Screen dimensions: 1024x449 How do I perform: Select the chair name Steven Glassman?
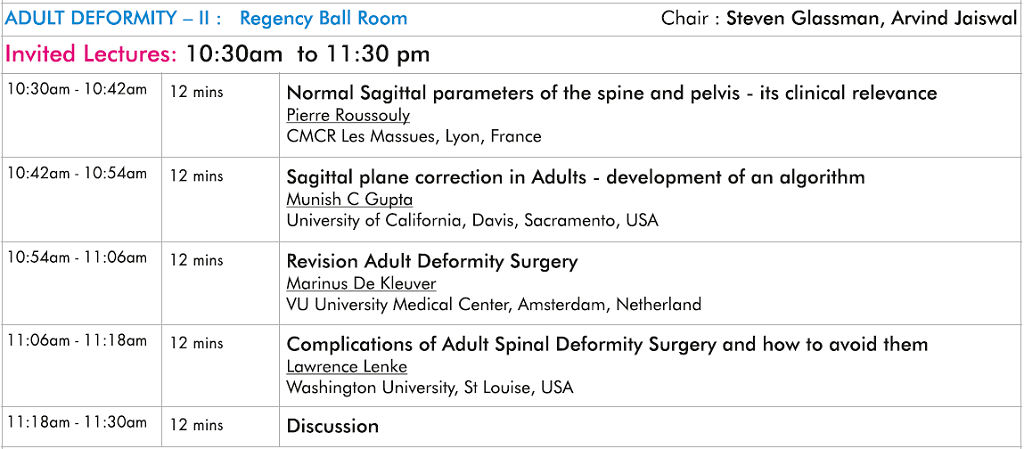802,18
